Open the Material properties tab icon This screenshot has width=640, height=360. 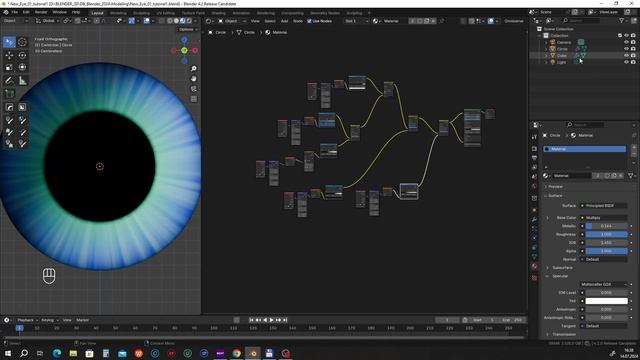coord(534,266)
